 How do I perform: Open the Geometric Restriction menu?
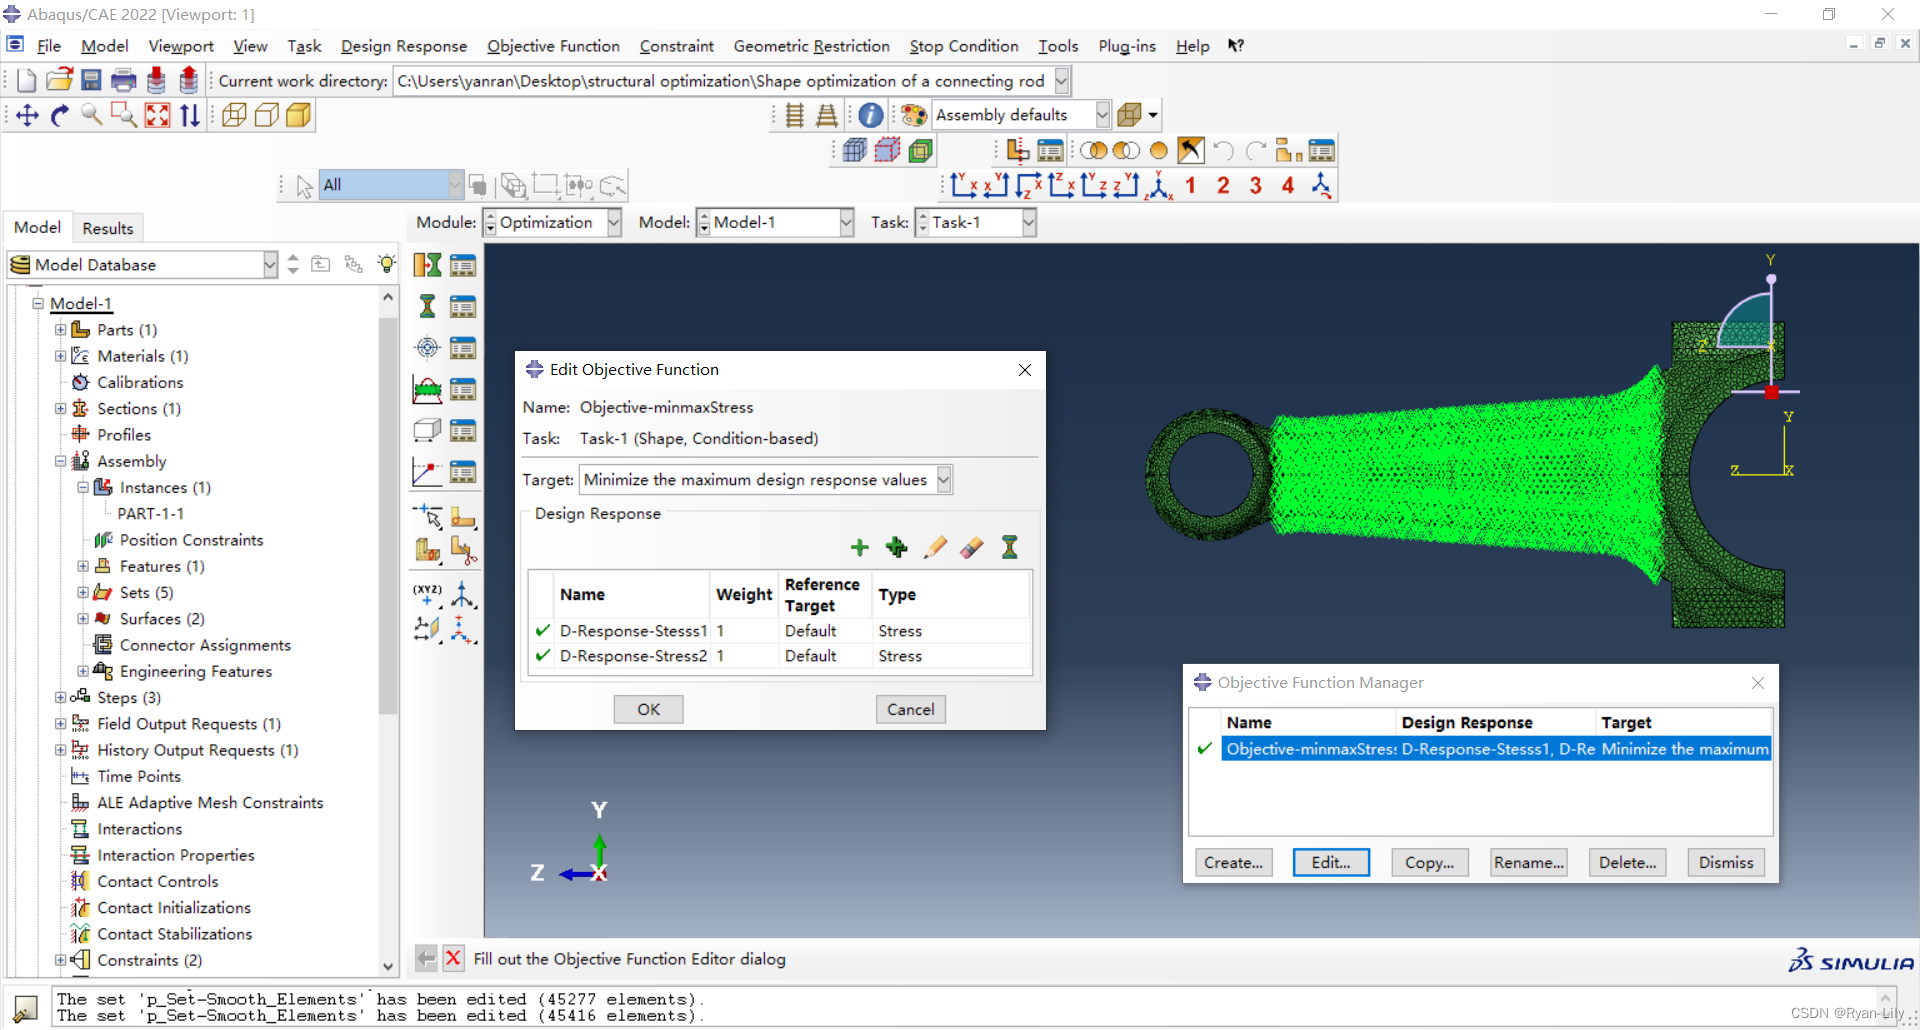pyautogui.click(x=811, y=46)
